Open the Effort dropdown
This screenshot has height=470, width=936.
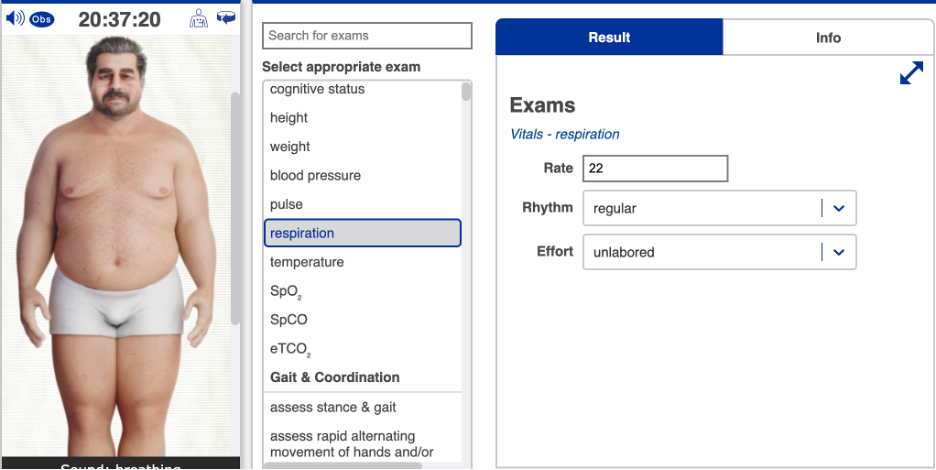tap(839, 252)
